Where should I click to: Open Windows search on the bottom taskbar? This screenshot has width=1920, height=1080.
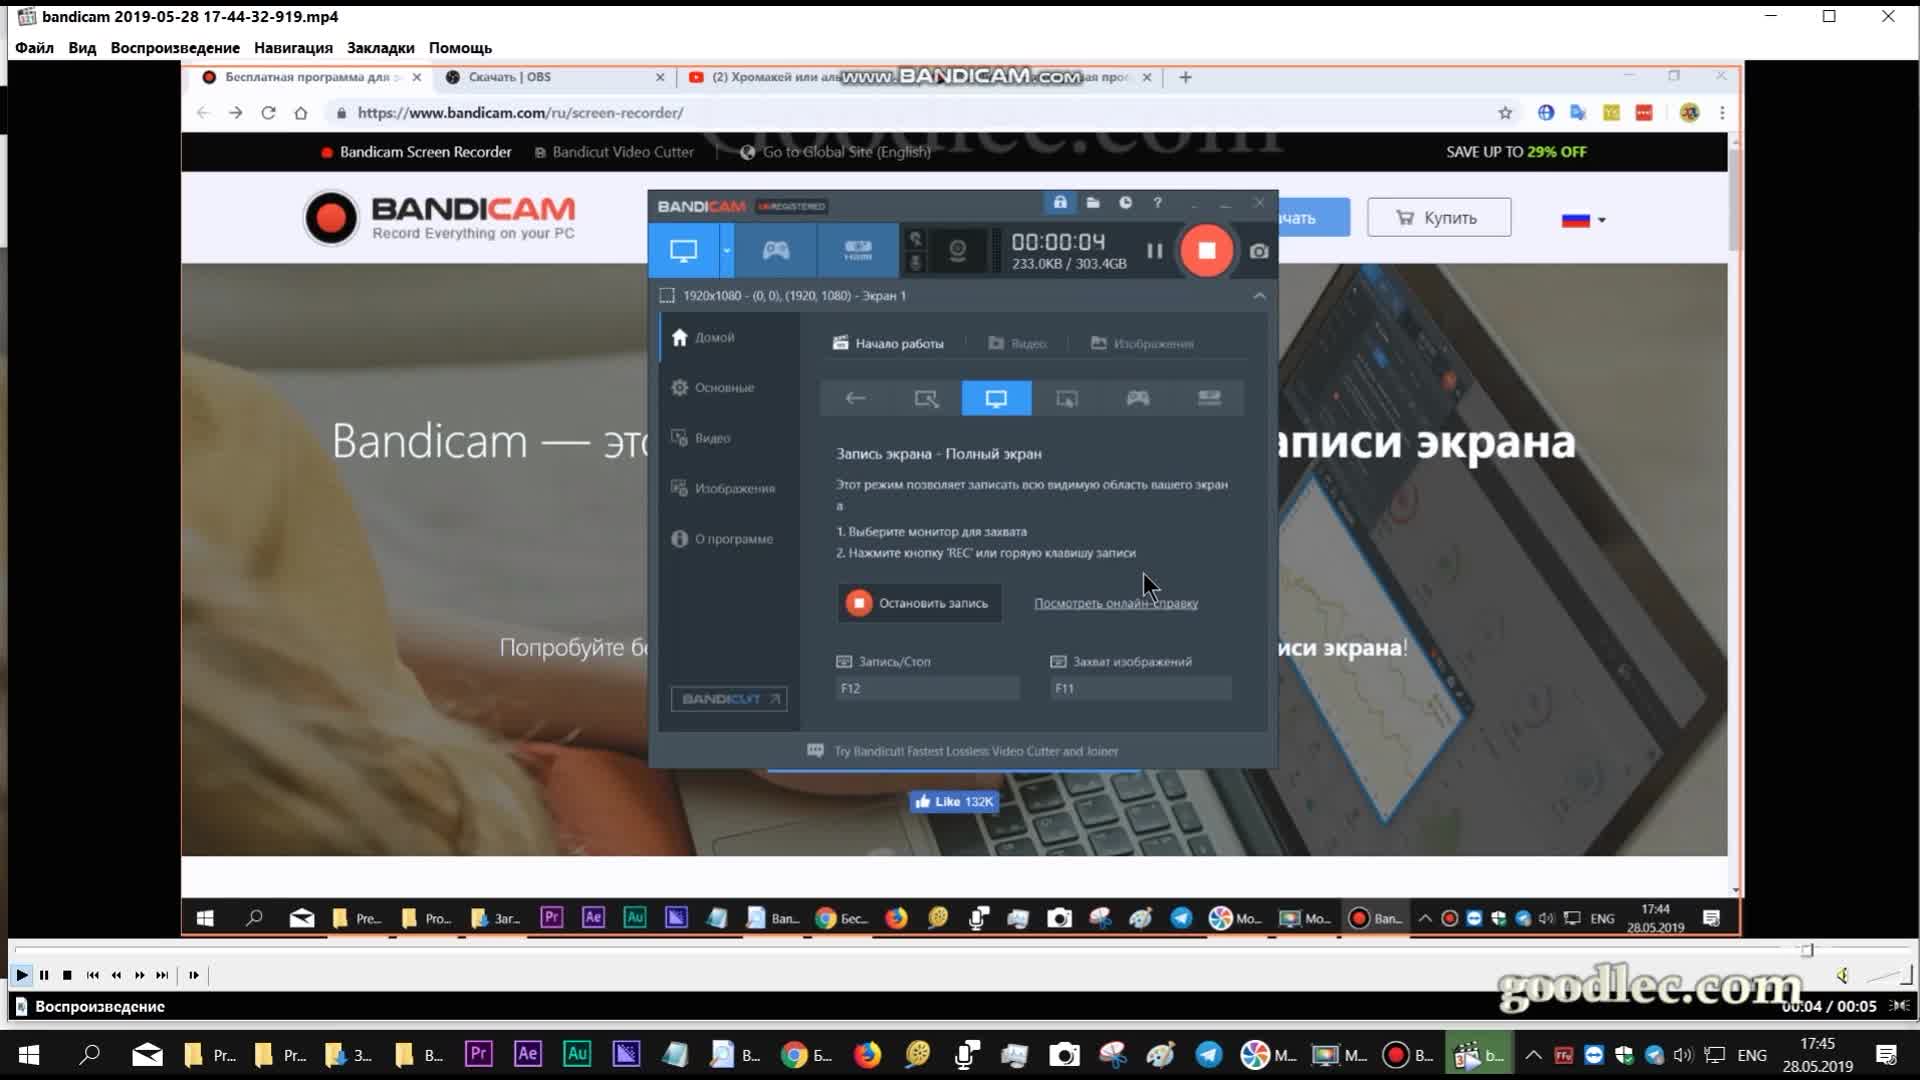[89, 1054]
